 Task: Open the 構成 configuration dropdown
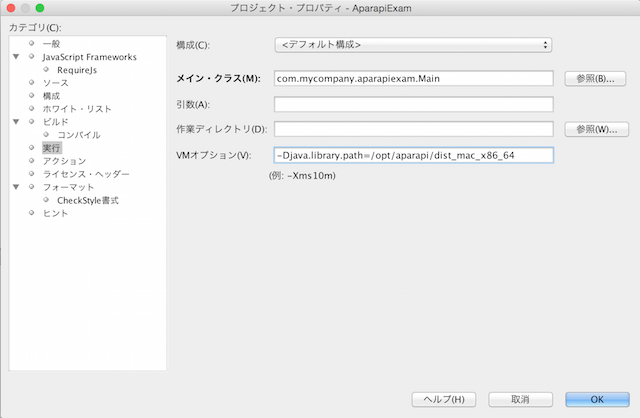pos(413,45)
